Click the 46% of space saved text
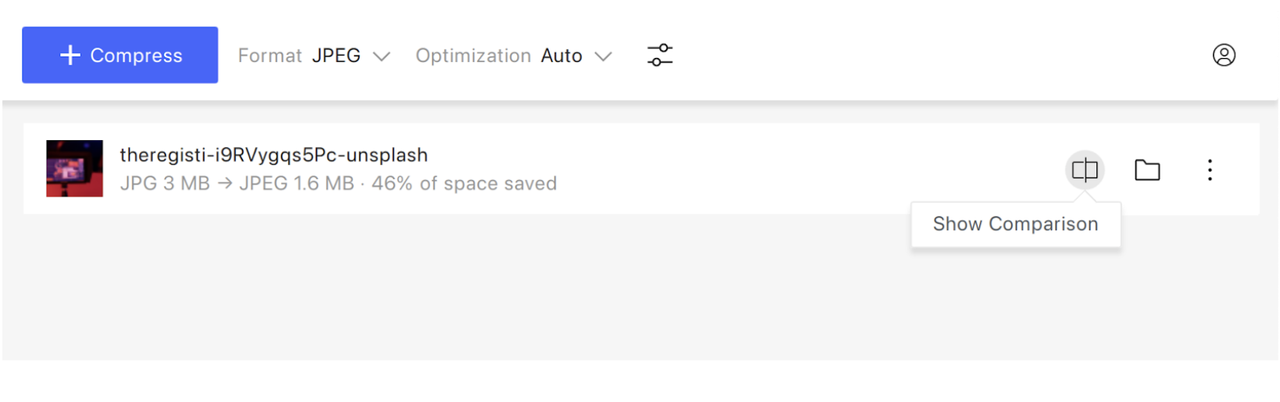The image size is (1280, 402). [x=464, y=184]
